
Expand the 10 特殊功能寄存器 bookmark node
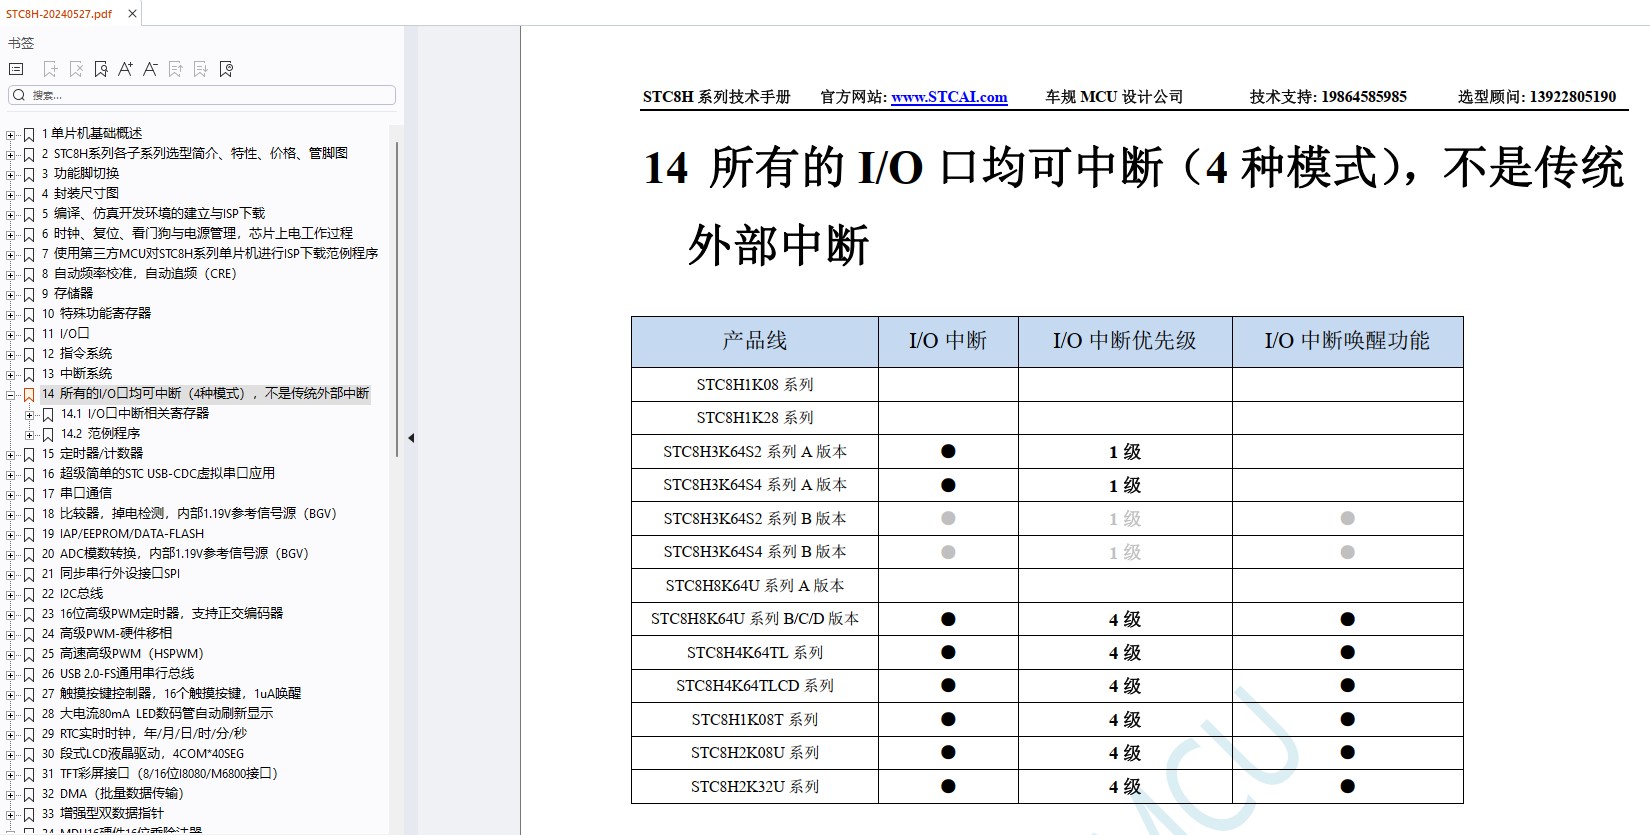(x=11, y=314)
